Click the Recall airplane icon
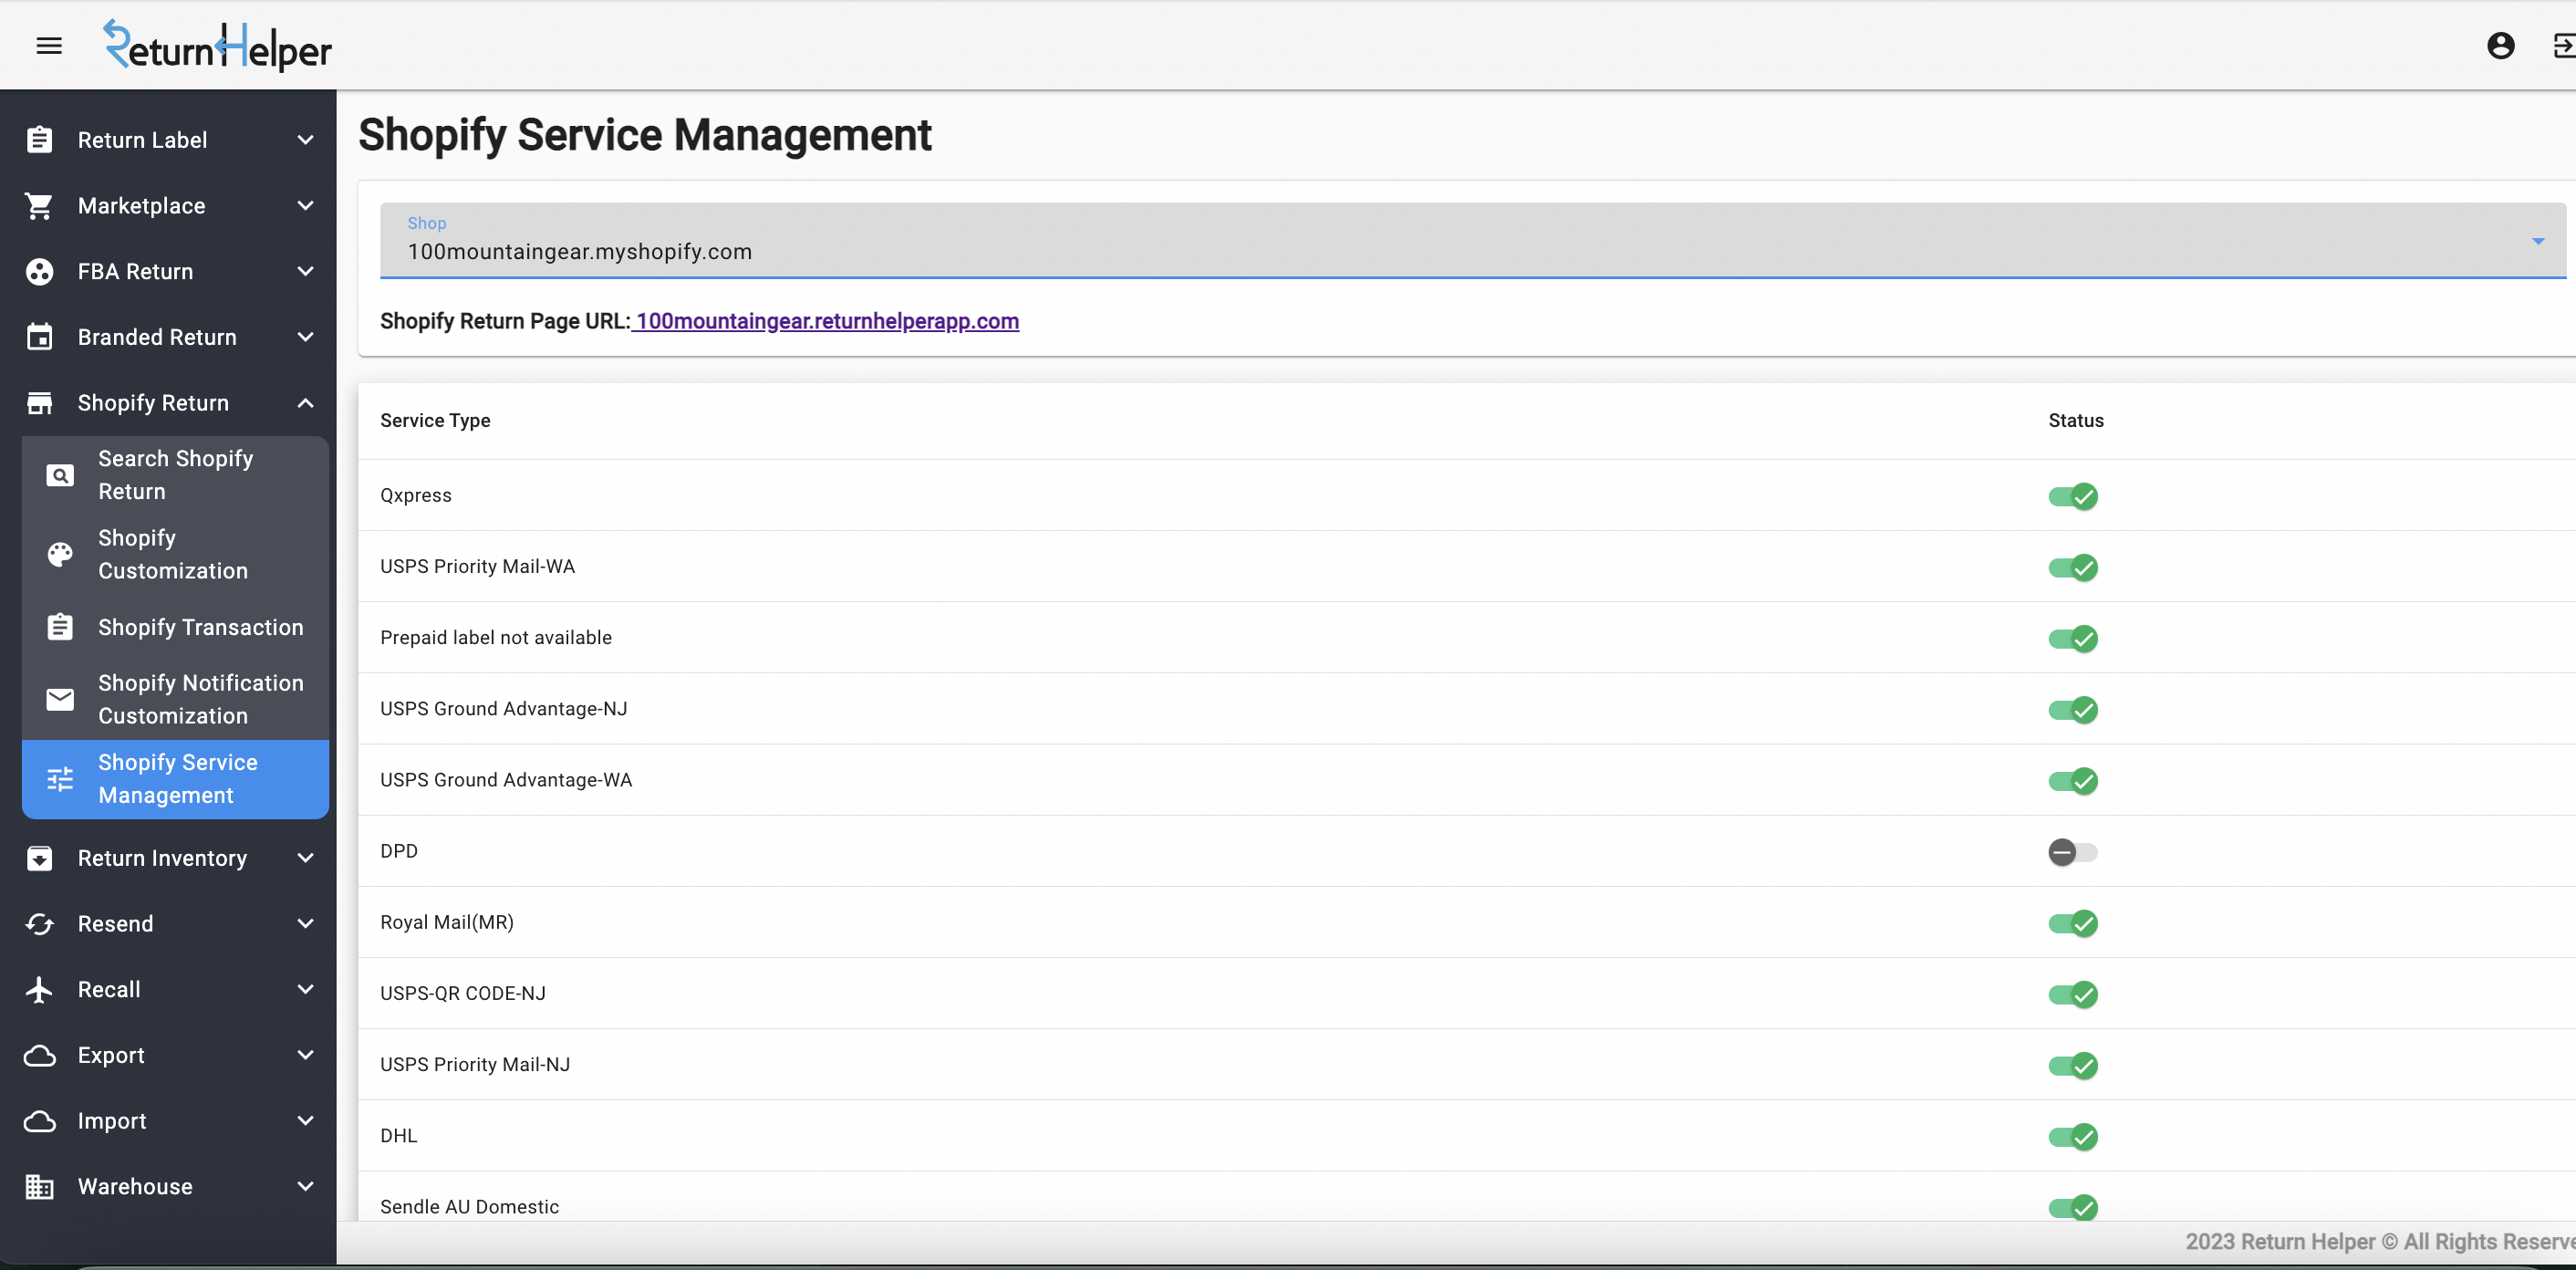The image size is (2576, 1270). coord(39,989)
